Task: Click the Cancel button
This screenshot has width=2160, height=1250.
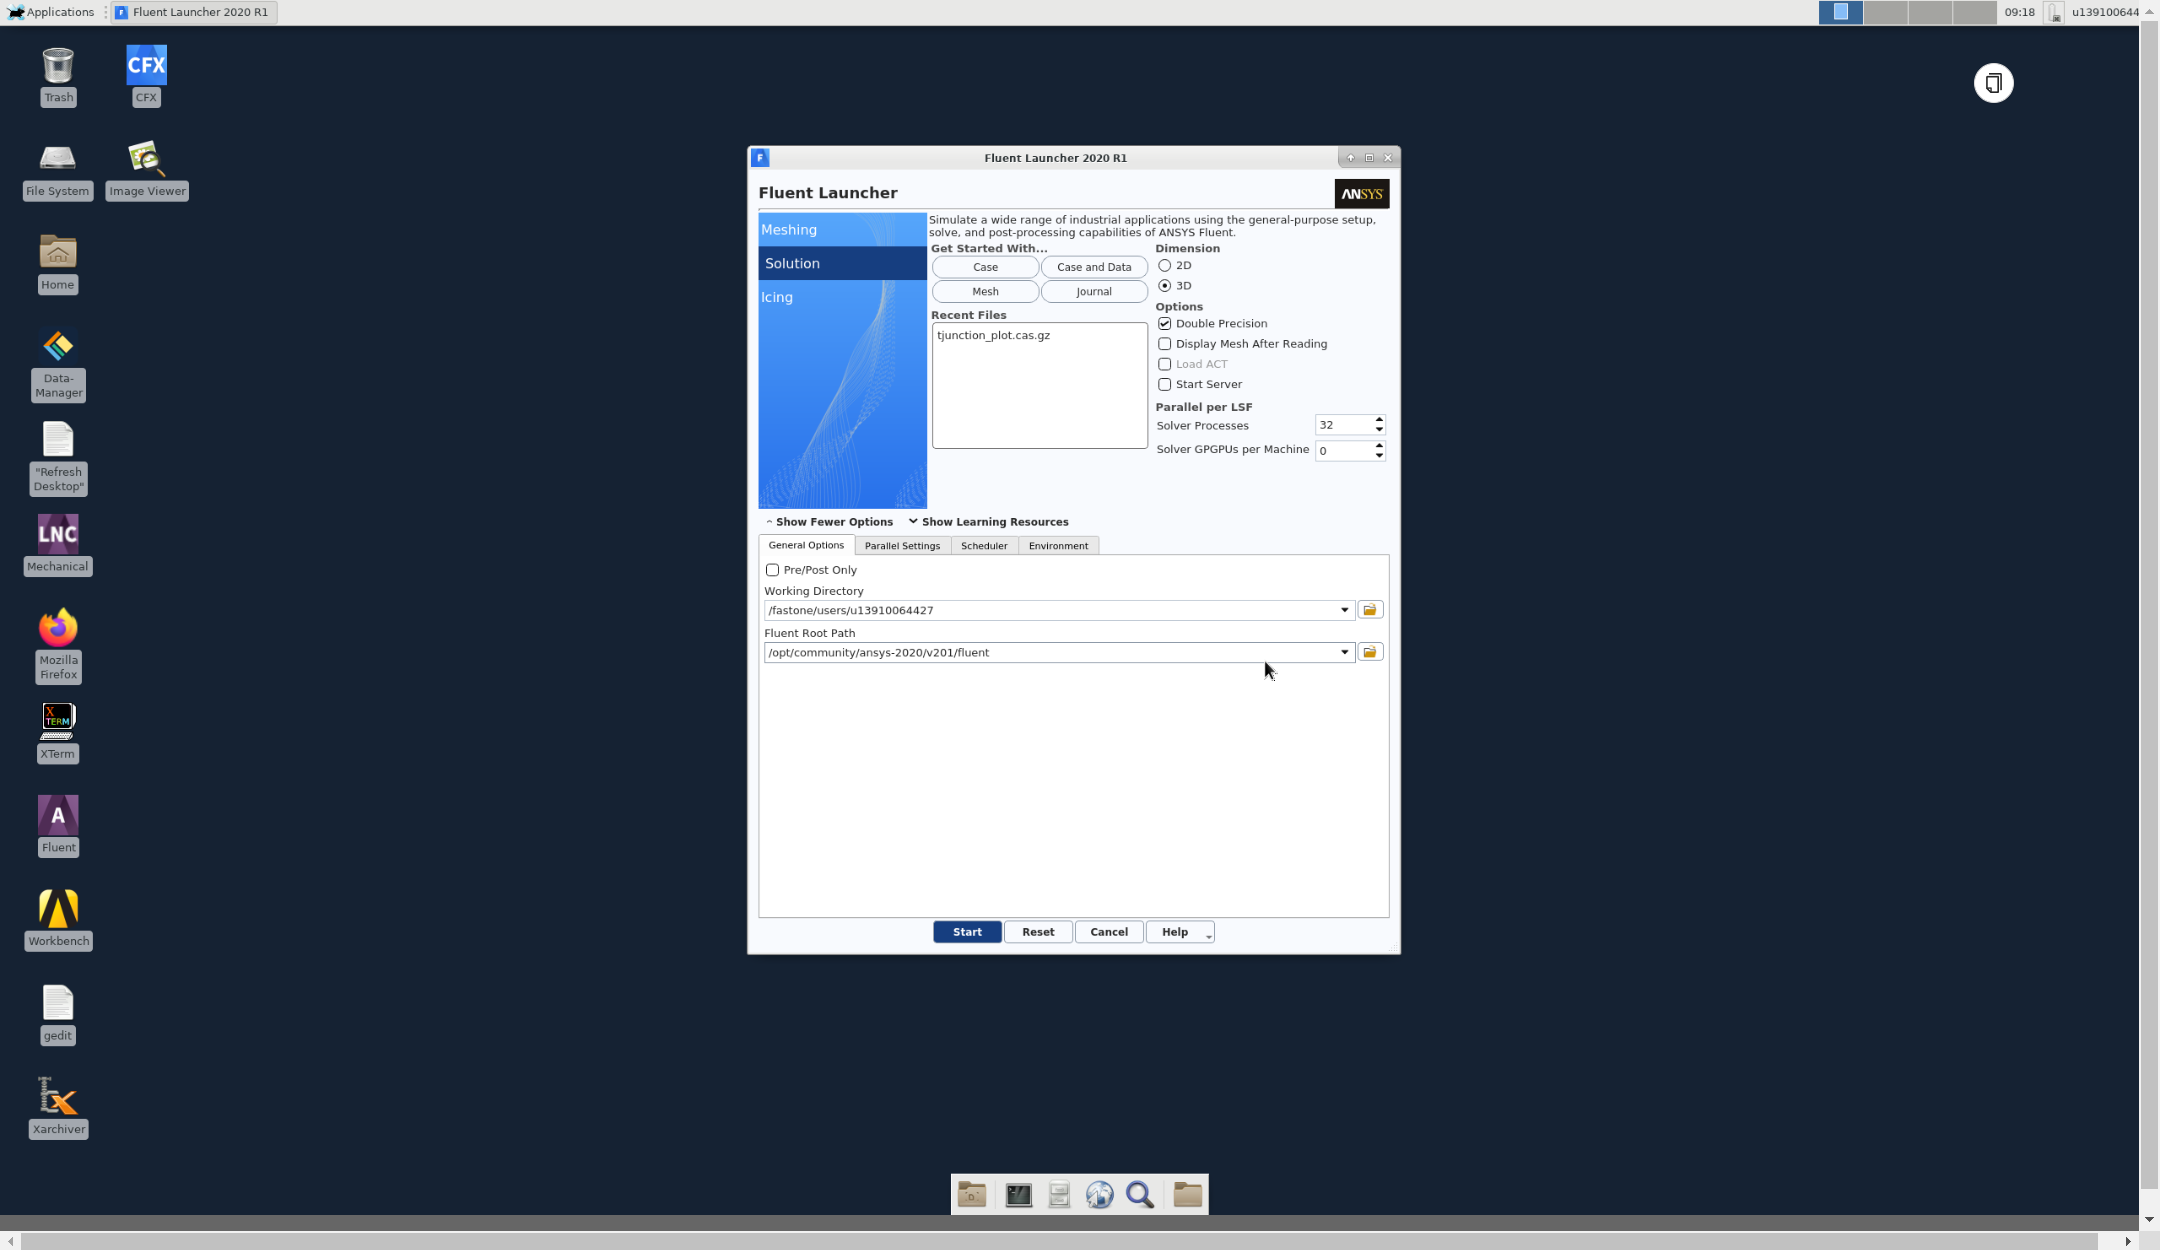Action: [x=1109, y=932]
